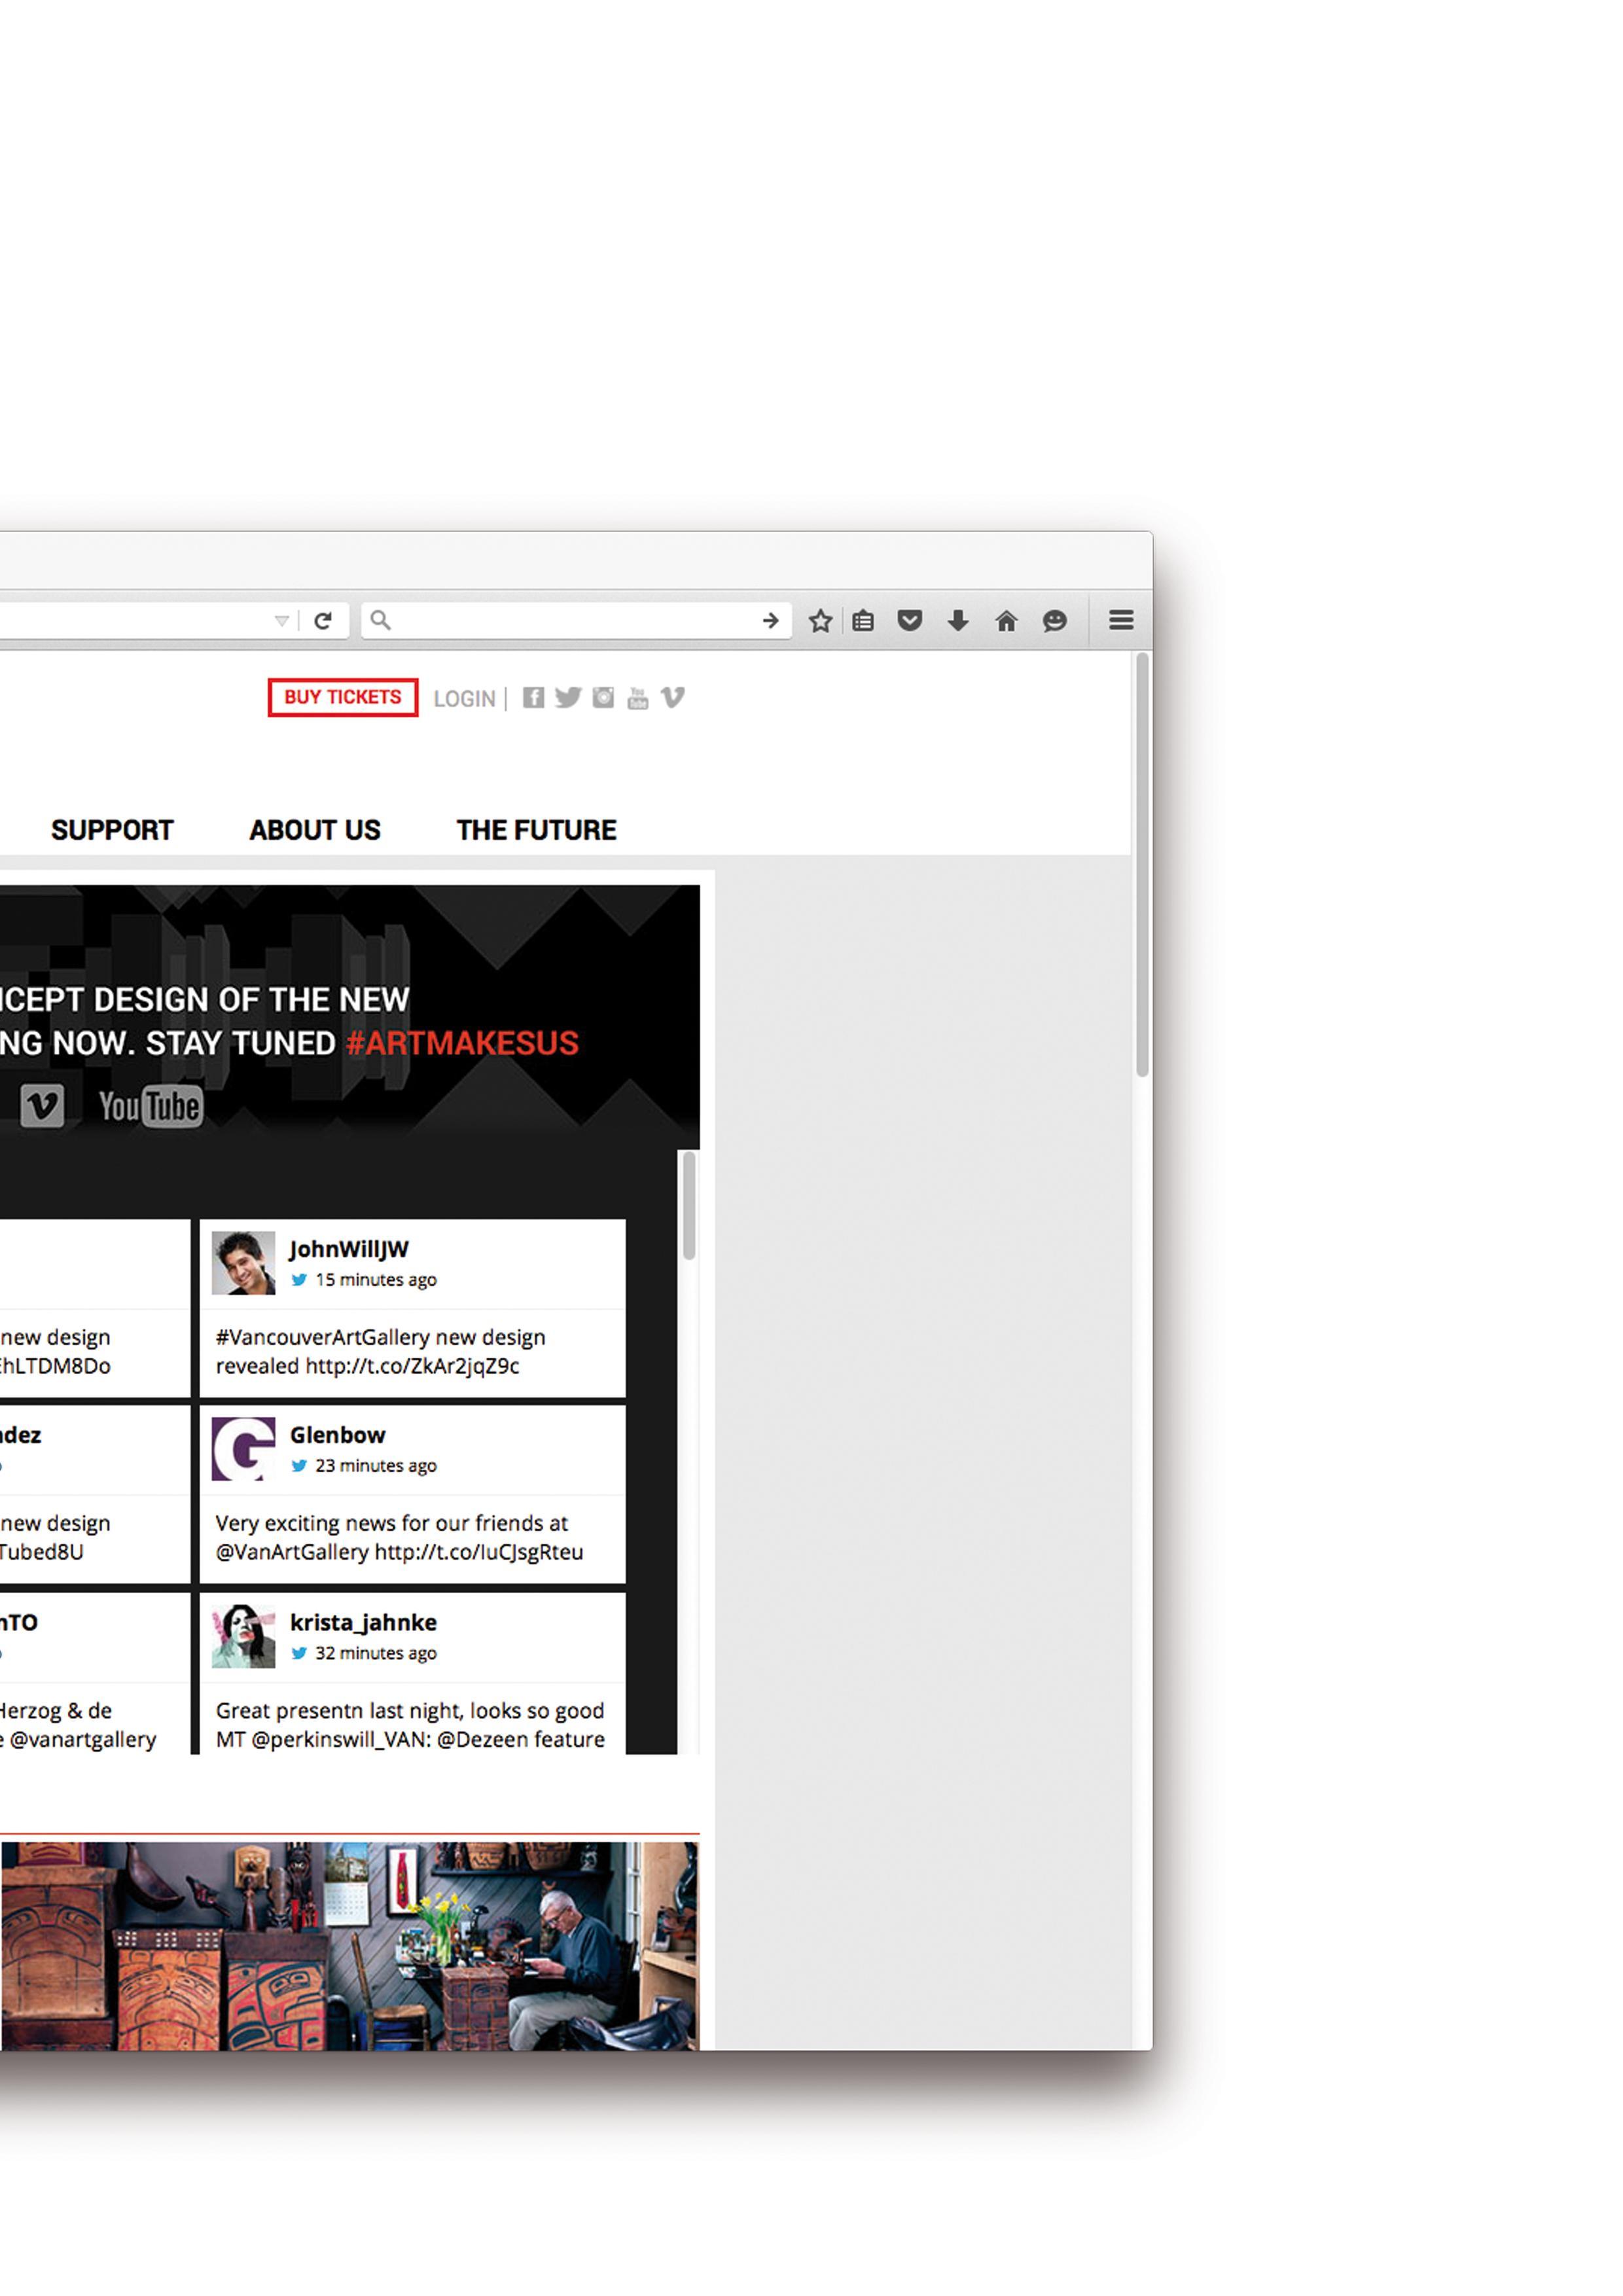Open THE FUTURE navigation menu
This screenshot has width=1623, height=2296.
coord(536,830)
